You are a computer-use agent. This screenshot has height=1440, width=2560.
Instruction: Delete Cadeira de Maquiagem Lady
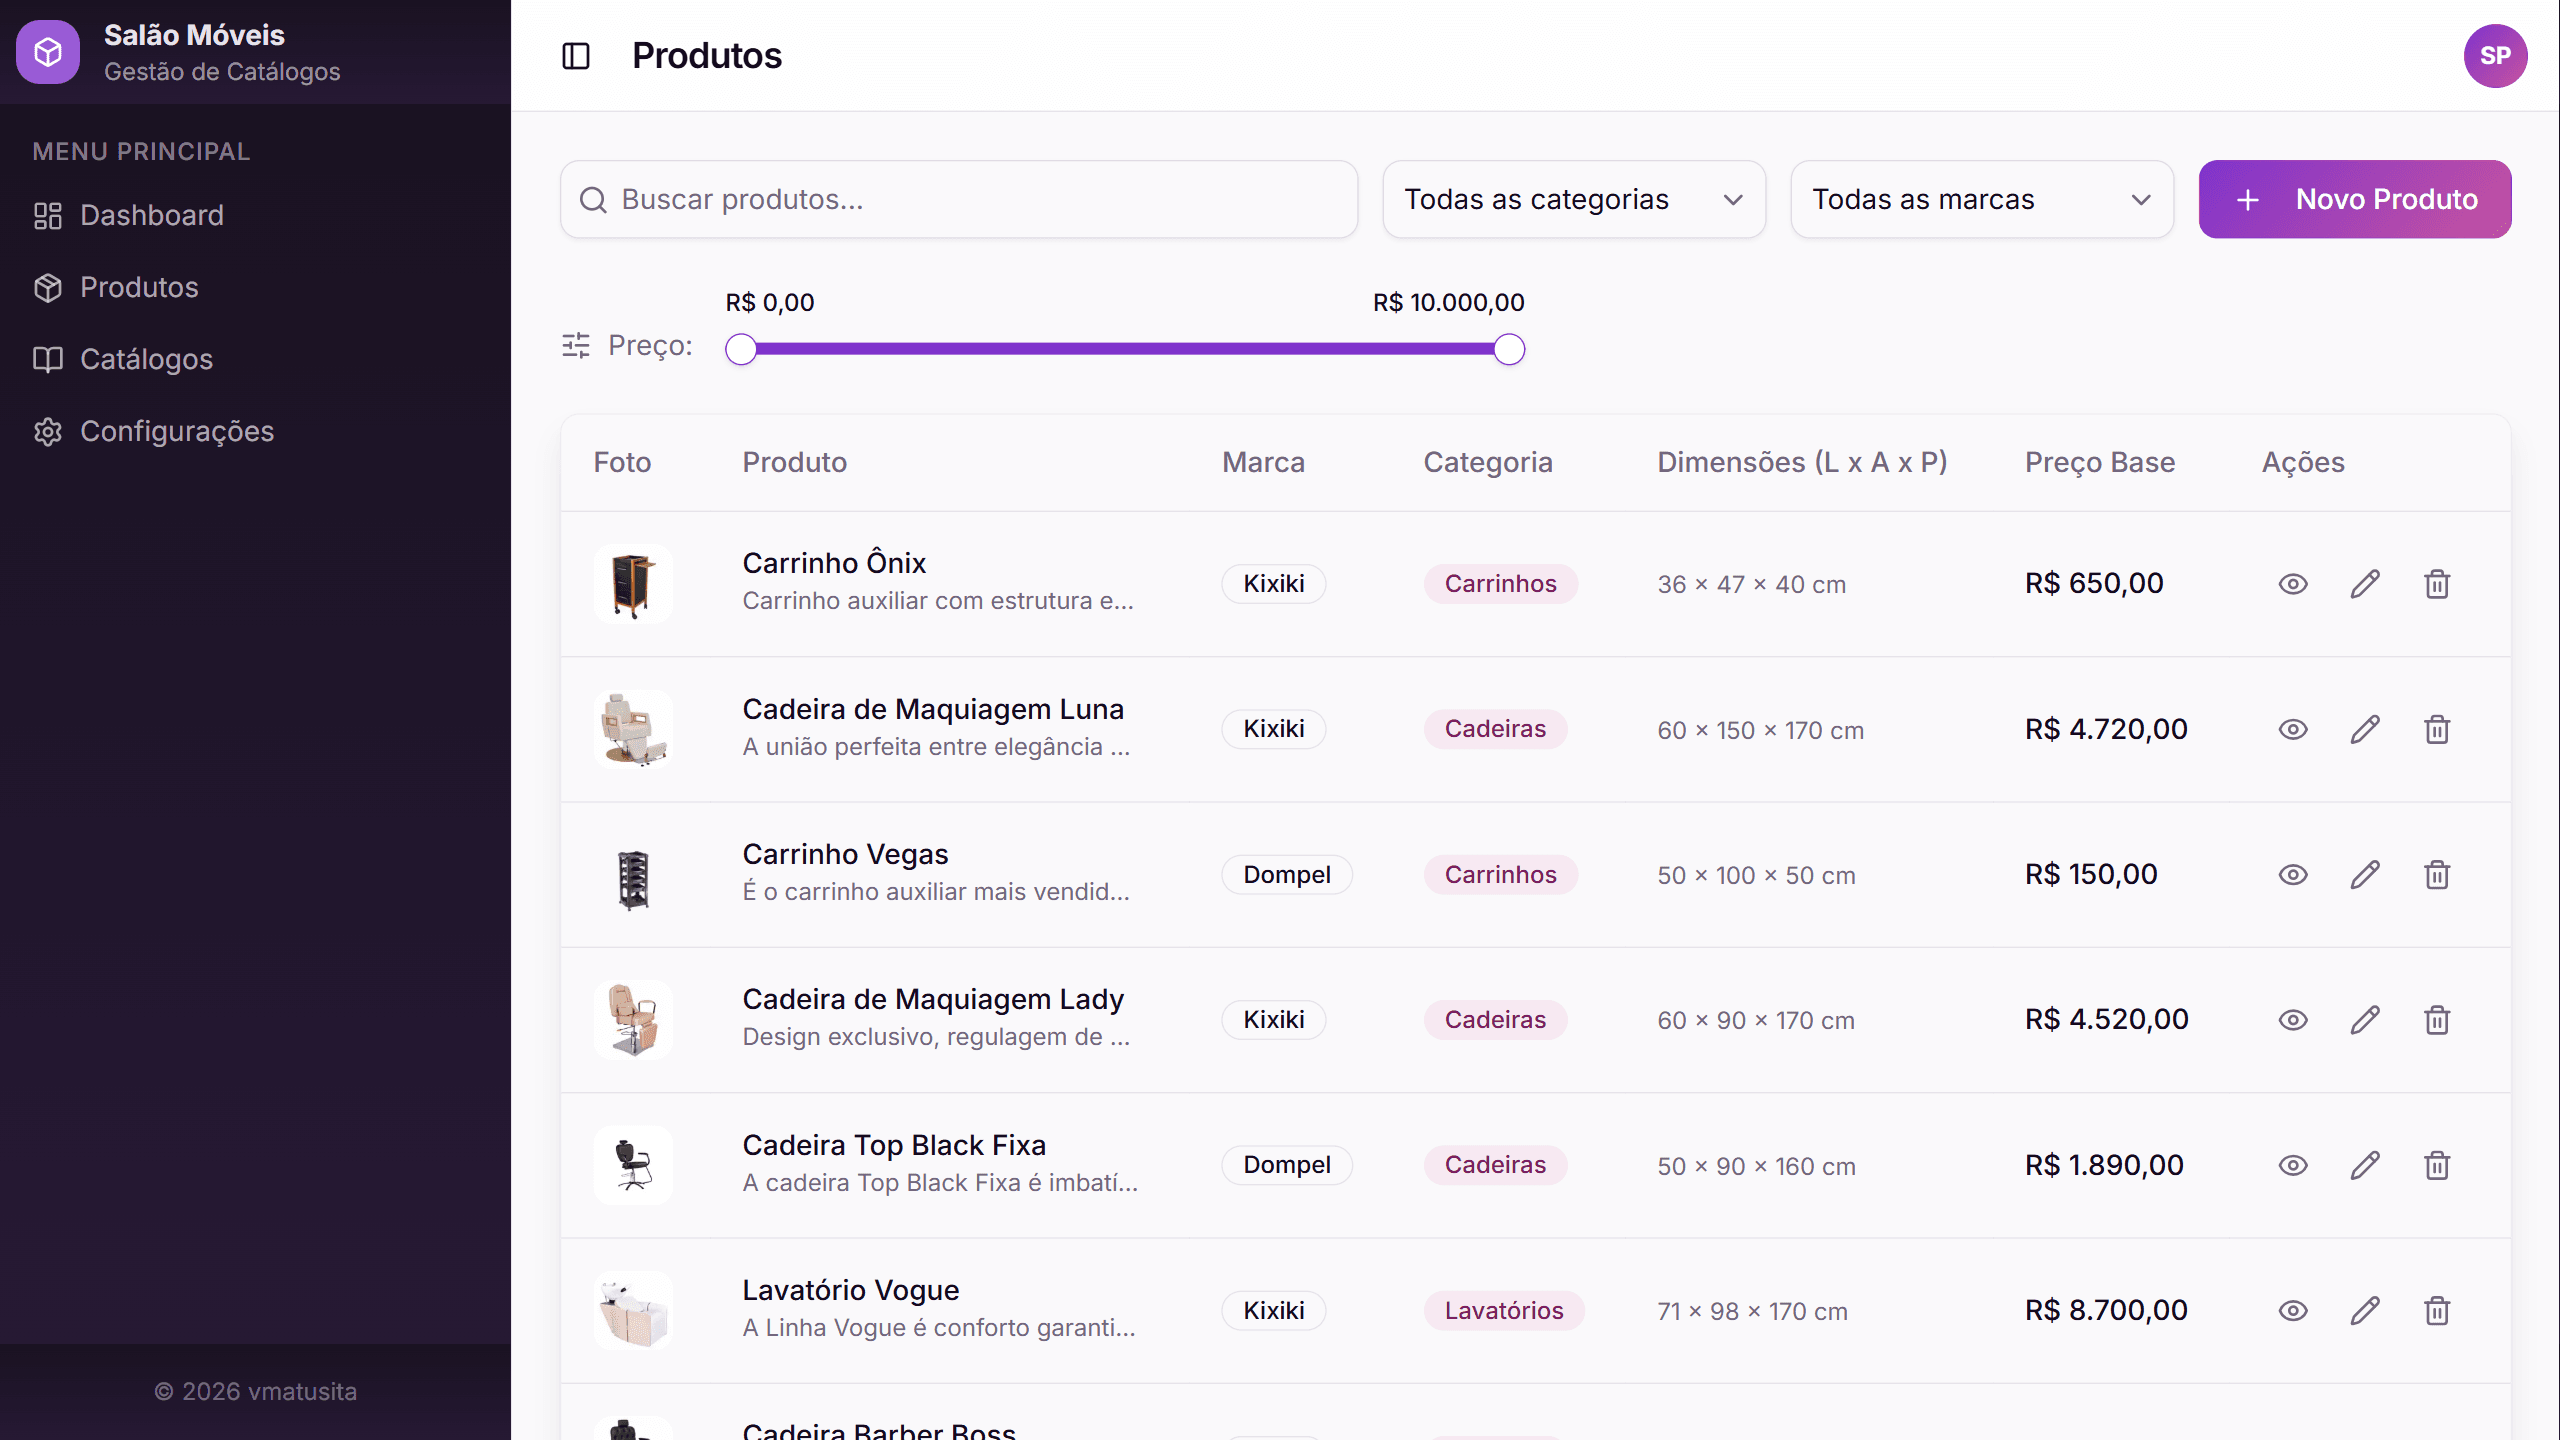[x=2437, y=1020]
